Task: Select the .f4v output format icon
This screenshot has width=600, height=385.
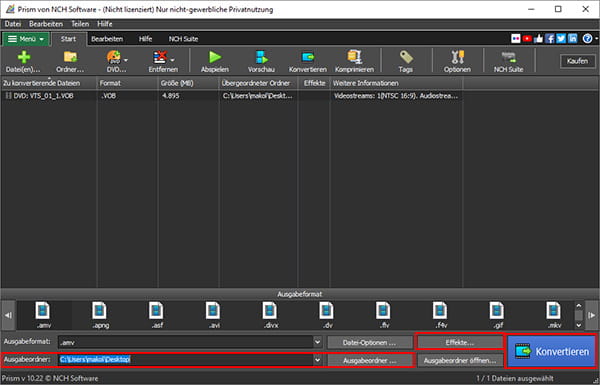Action: [x=440, y=315]
